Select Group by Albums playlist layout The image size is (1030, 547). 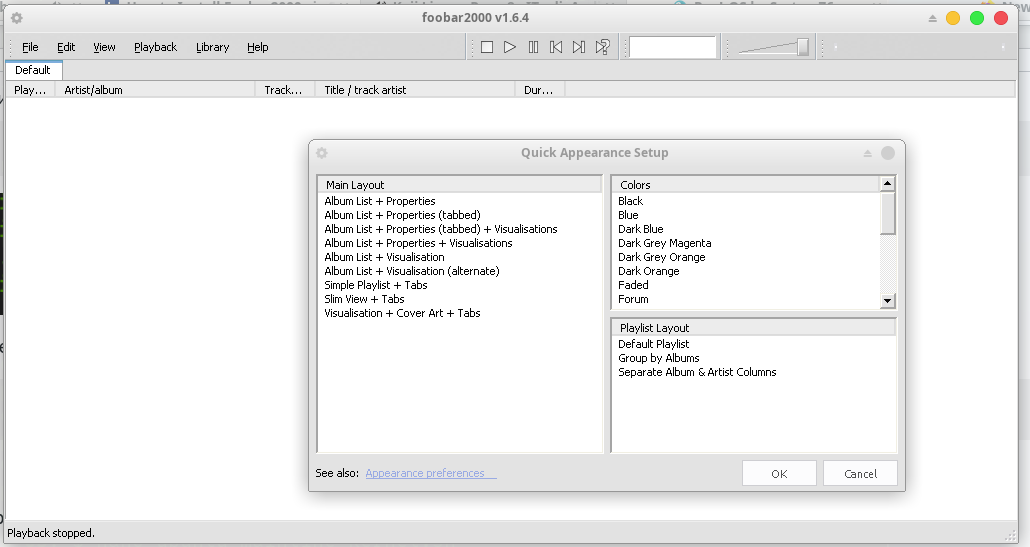[x=659, y=358]
